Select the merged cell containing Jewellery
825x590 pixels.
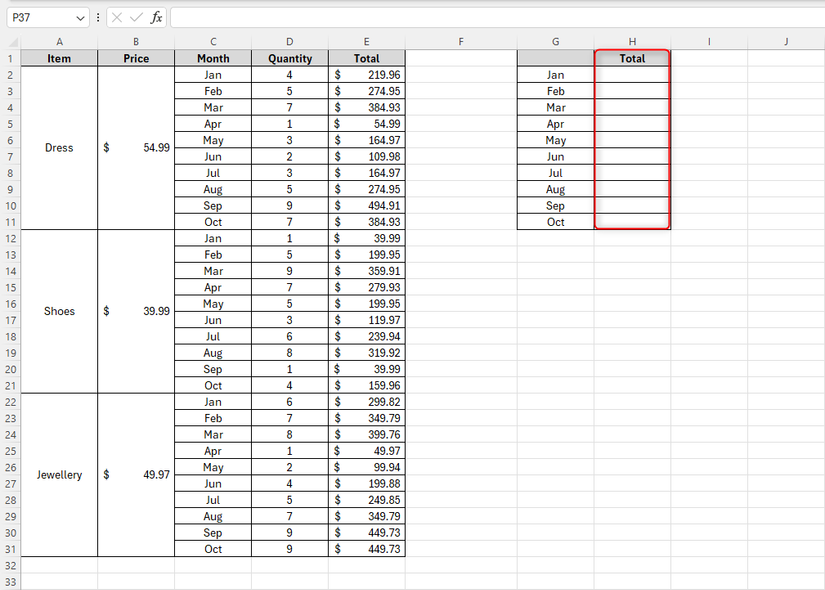59,475
